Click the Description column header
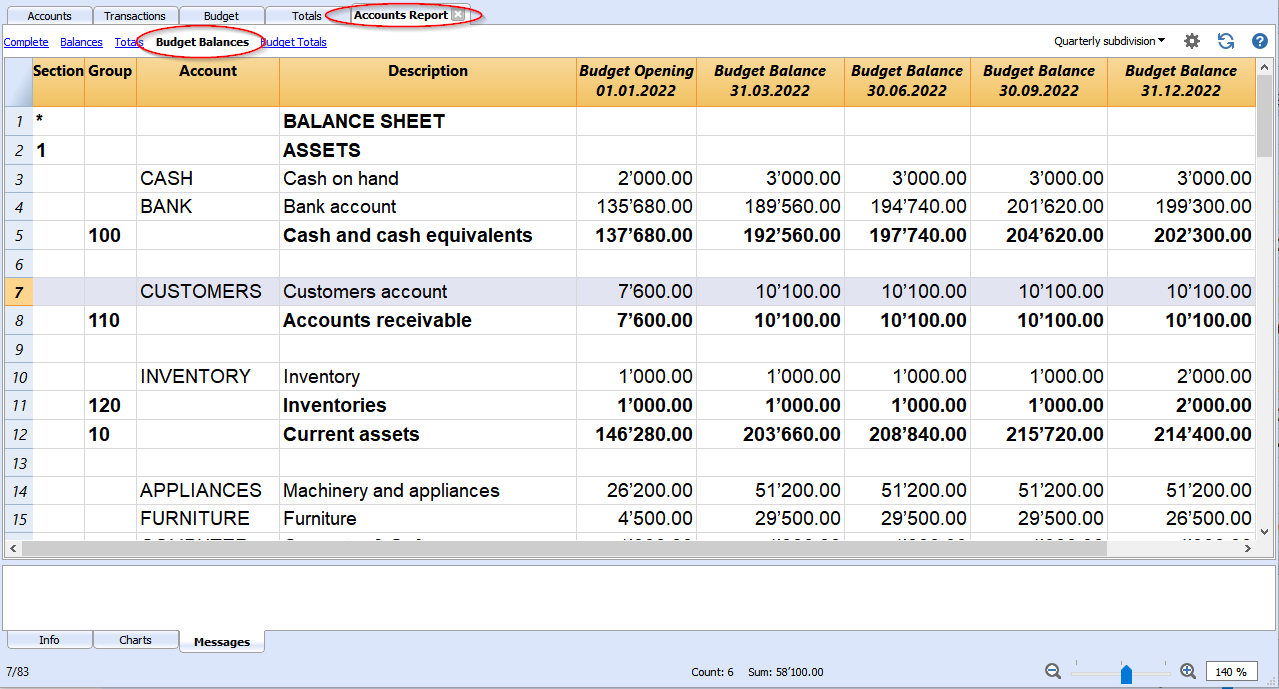The height and width of the screenshot is (689, 1279). click(x=428, y=82)
